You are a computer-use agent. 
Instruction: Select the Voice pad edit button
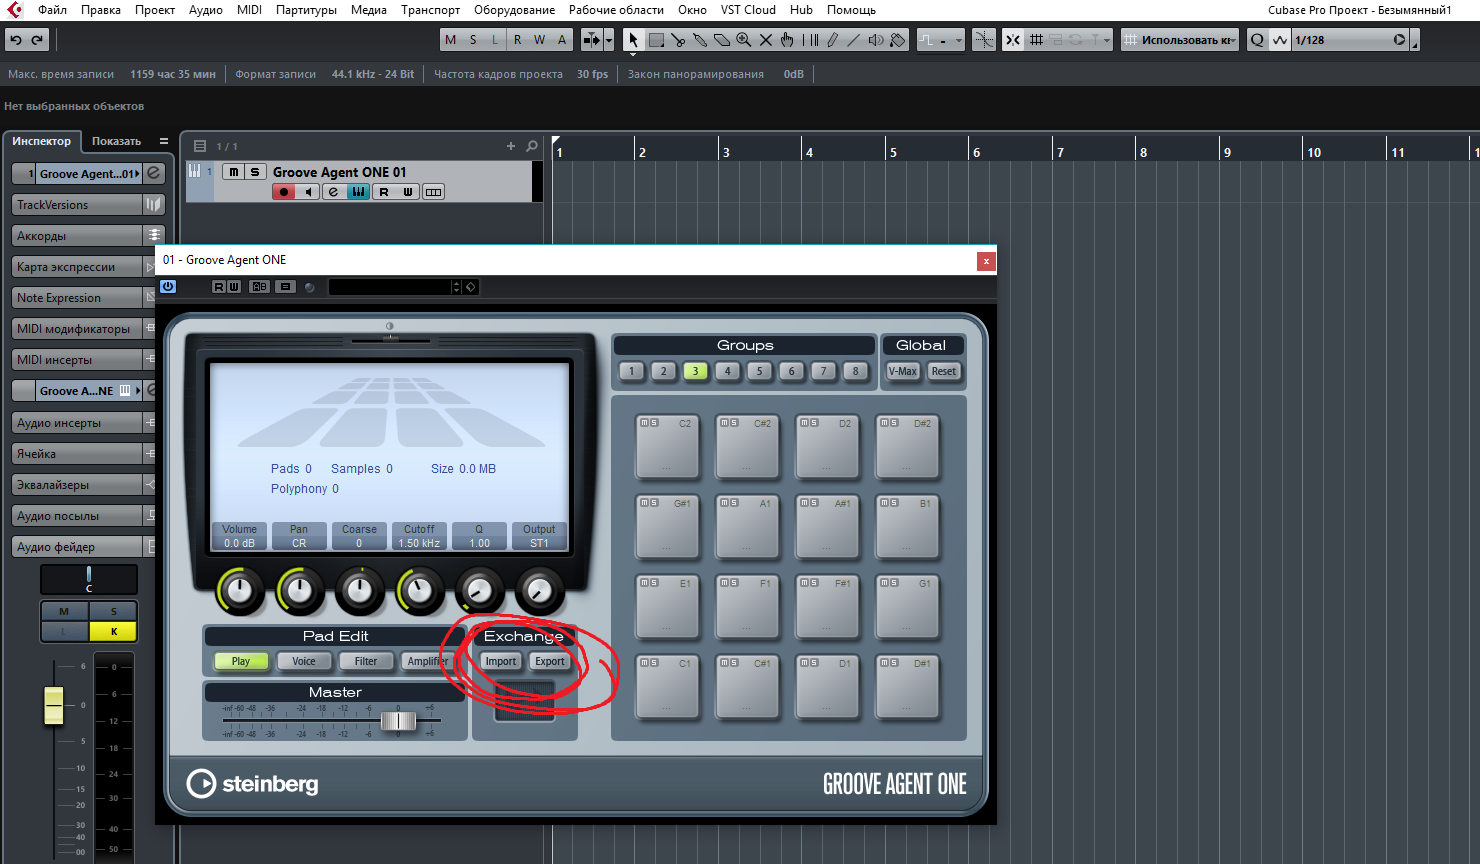304,661
